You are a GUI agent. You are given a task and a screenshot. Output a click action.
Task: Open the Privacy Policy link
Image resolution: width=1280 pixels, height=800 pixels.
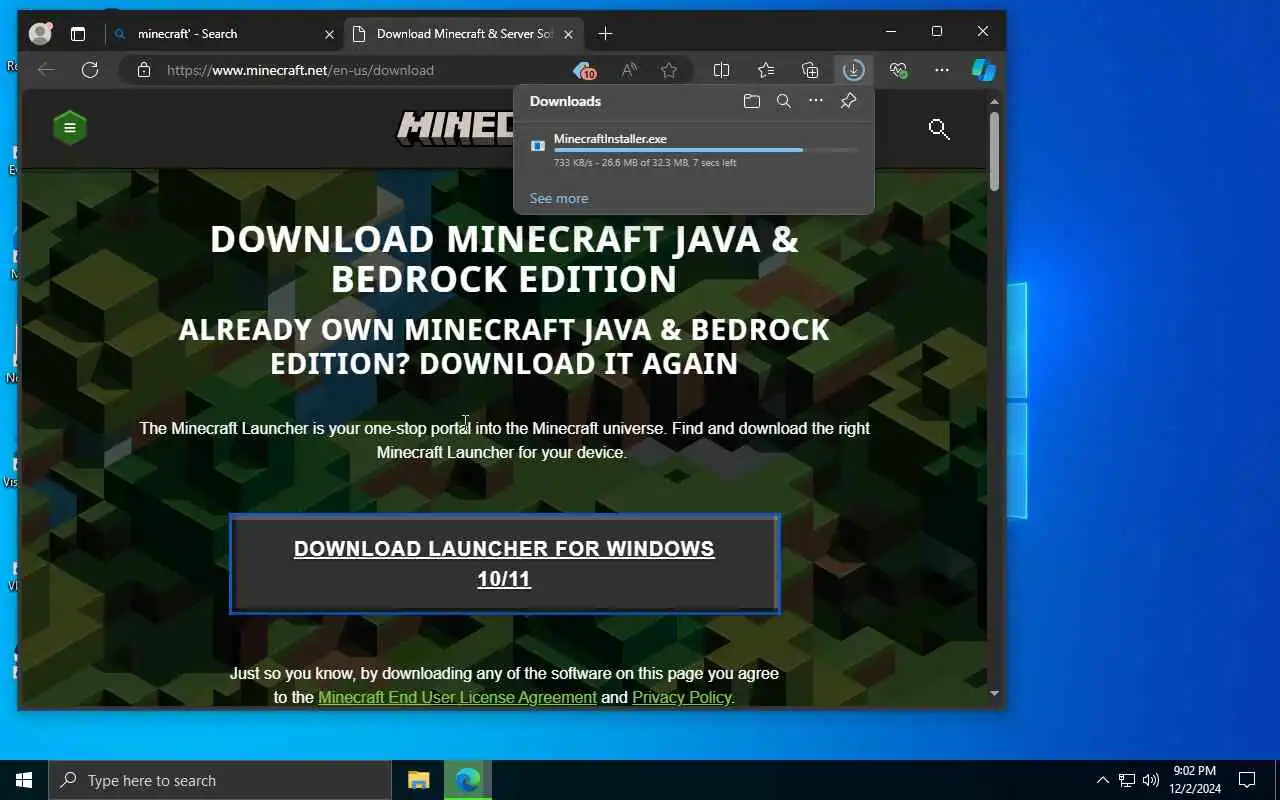coord(681,697)
